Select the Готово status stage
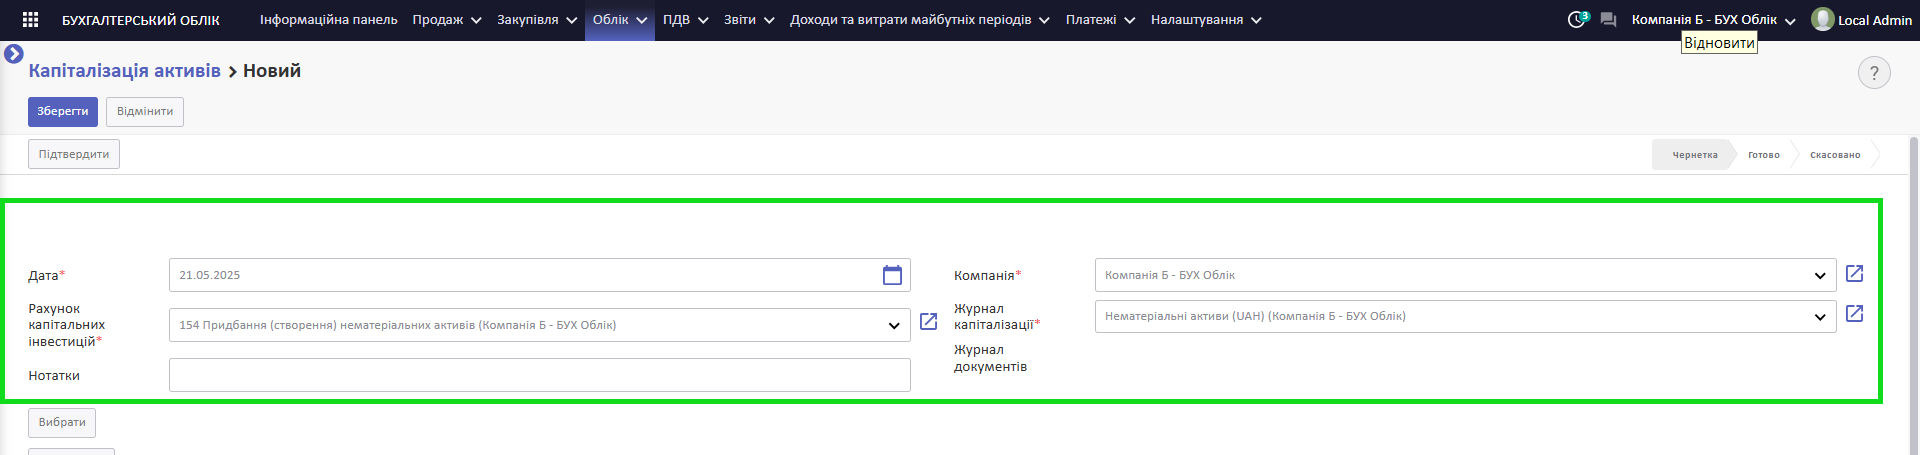This screenshot has height=455, width=1920. (x=1763, y=155)
